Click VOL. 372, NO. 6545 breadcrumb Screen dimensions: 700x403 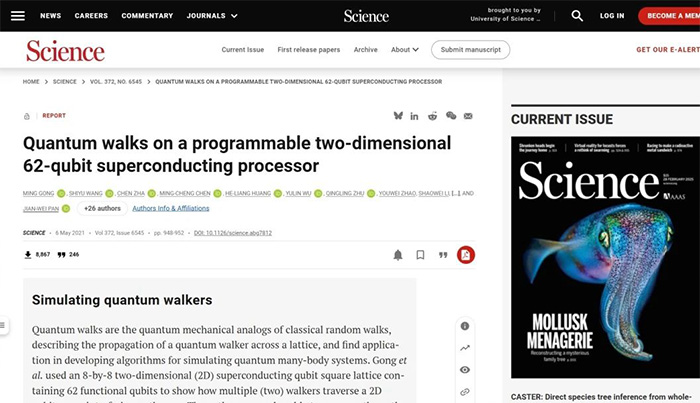coord(116,82)
